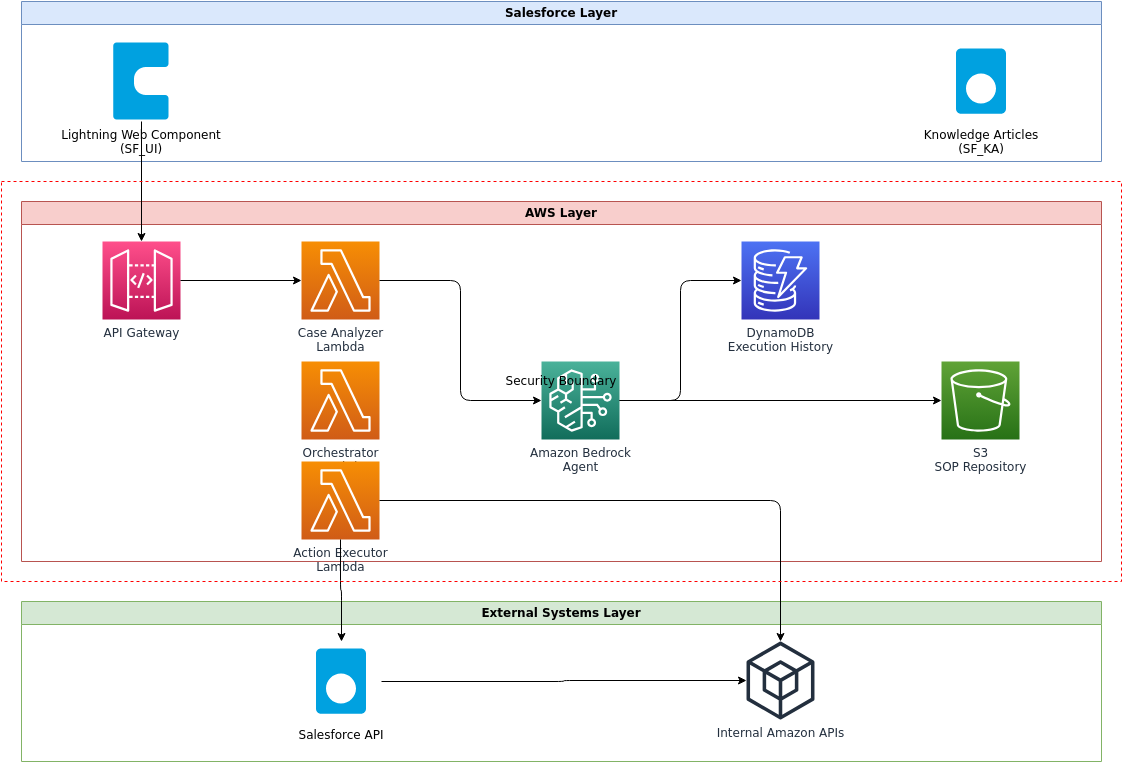Screen dimensions: 1124x764
Task: Select the Action Executor Lambda icon
Action: coord(340,501)
